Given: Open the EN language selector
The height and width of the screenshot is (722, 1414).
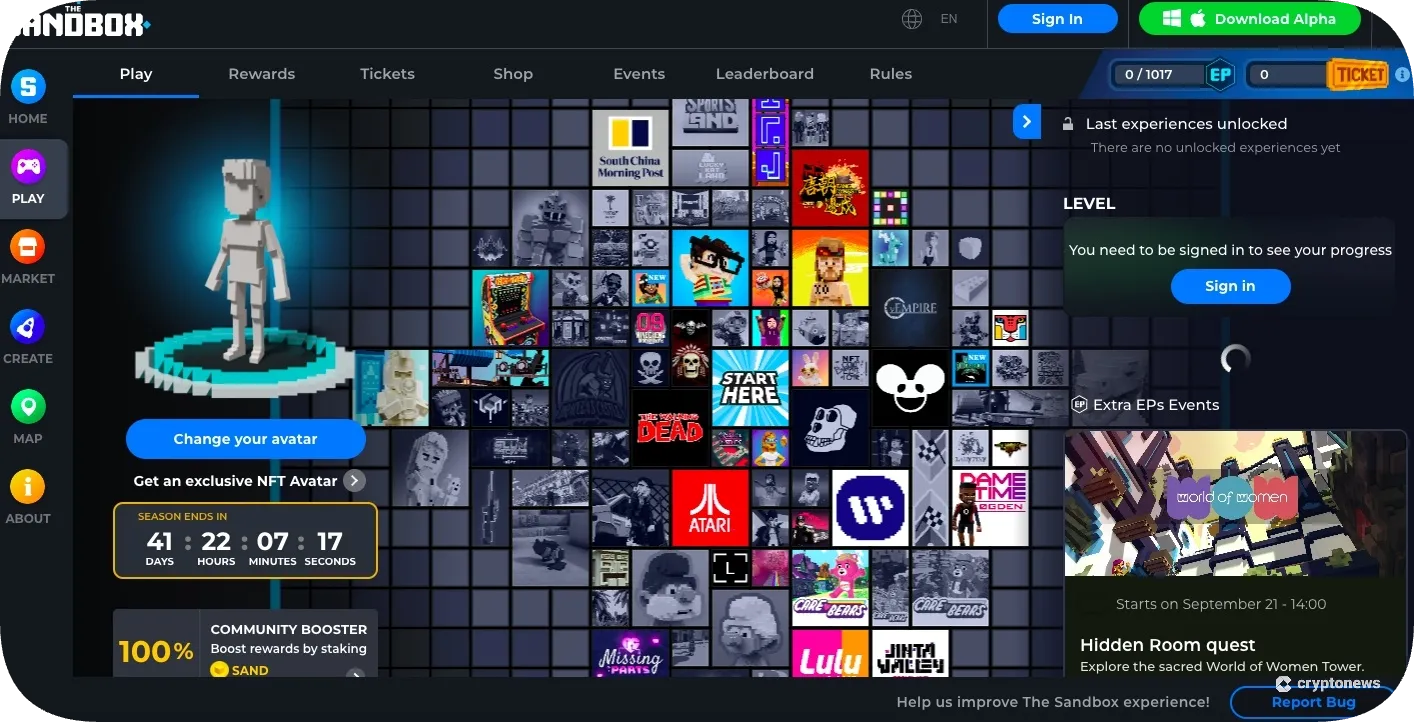Looking at the screenshot, I should coord(948,19).
